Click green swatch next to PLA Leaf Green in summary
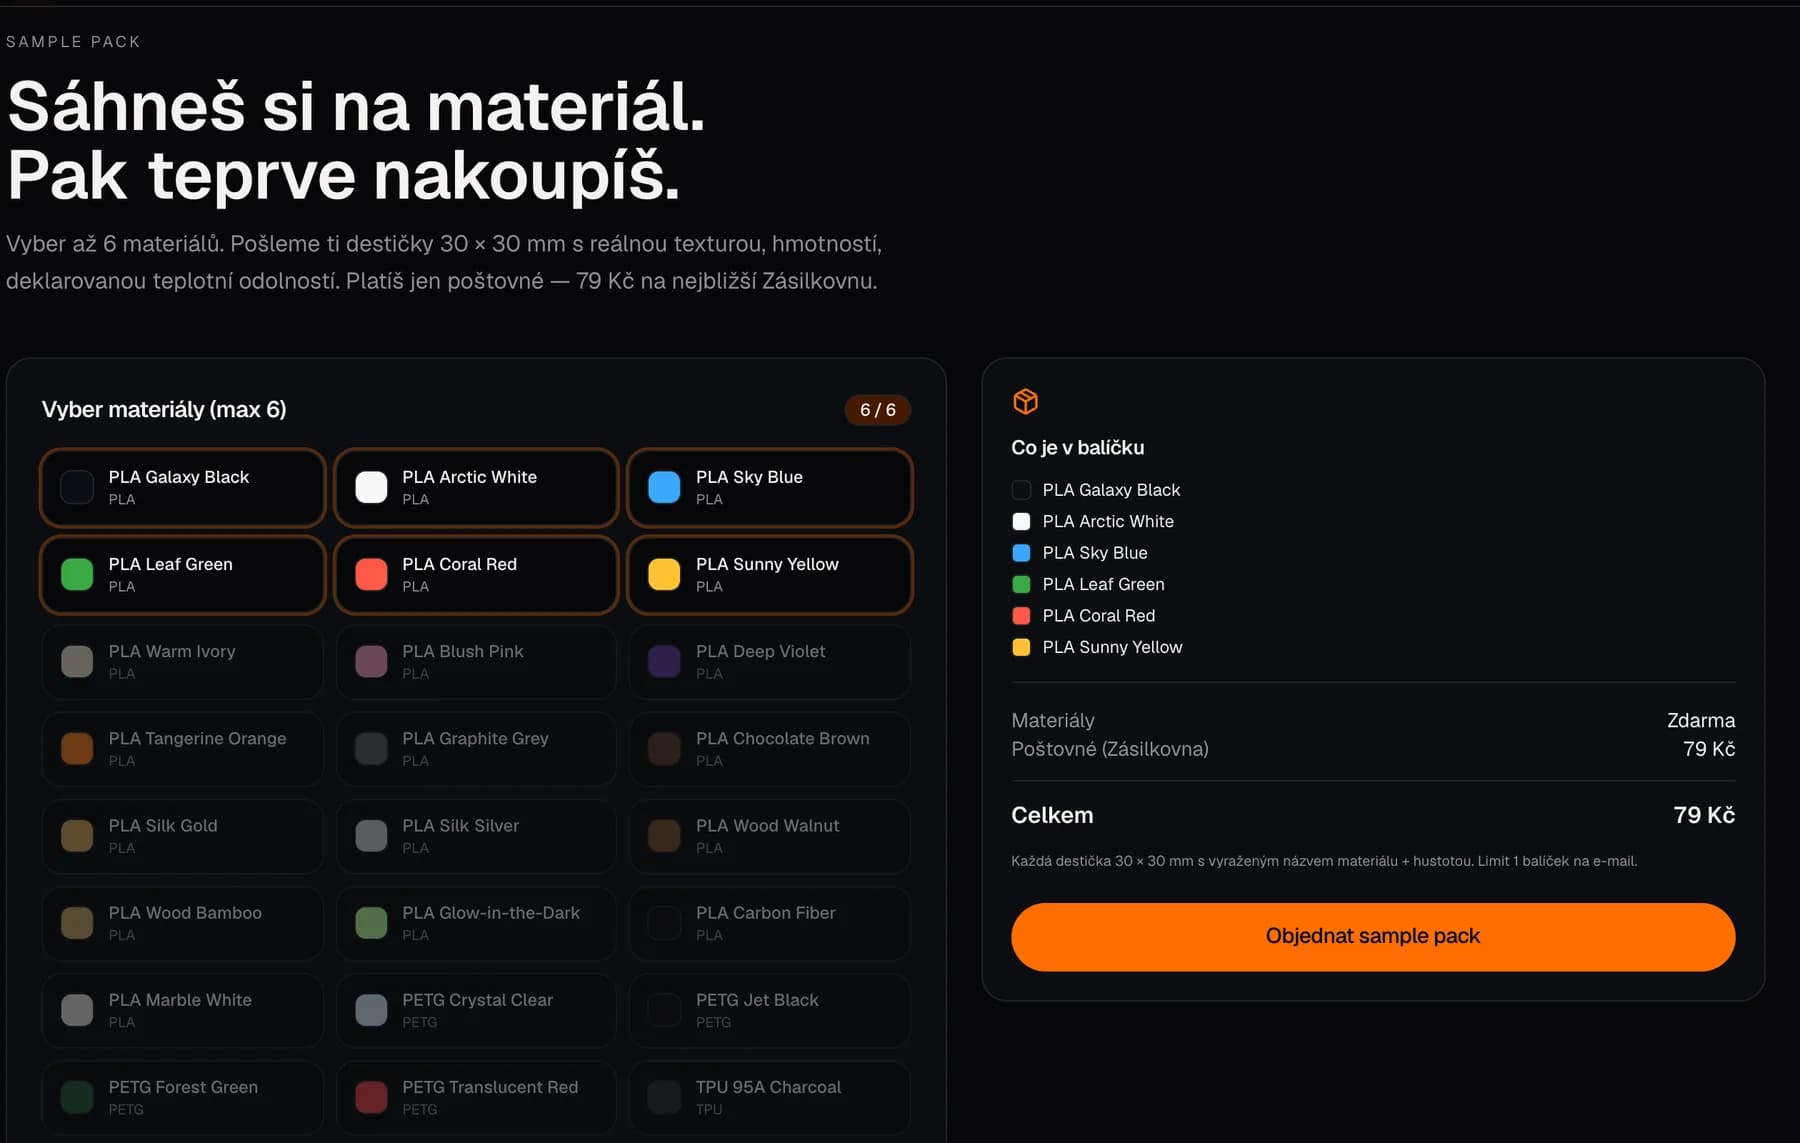This screenshot has height=1143, width=1800. [x=1021, y=584]
